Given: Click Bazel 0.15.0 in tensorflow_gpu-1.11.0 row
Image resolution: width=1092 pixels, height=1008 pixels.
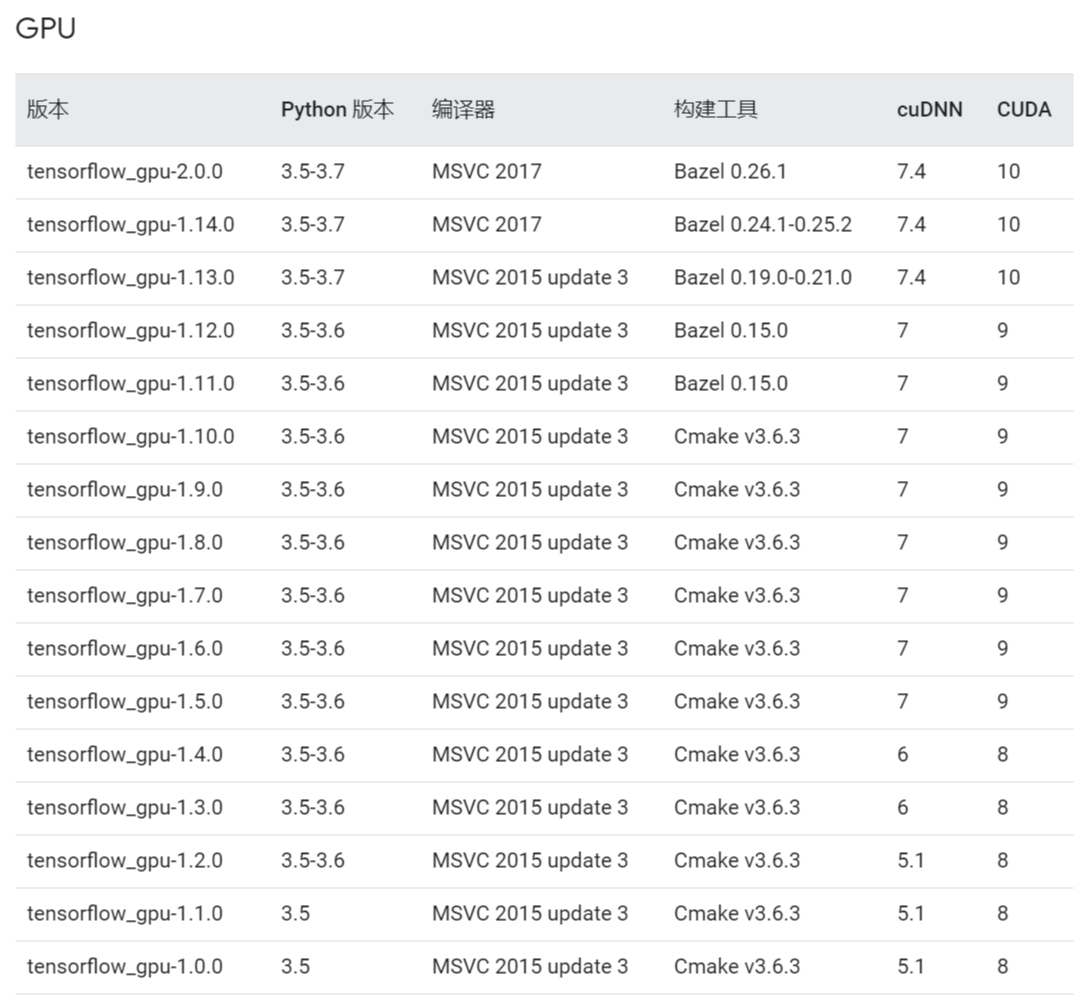Looking at the screenshot, I should (731, 383).
